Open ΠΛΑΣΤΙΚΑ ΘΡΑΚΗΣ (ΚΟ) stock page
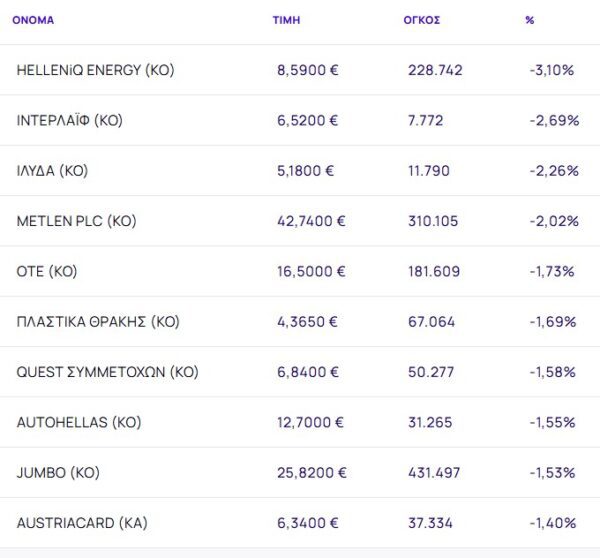The width and height of the screenshot is (600, 558). point(98,322)
